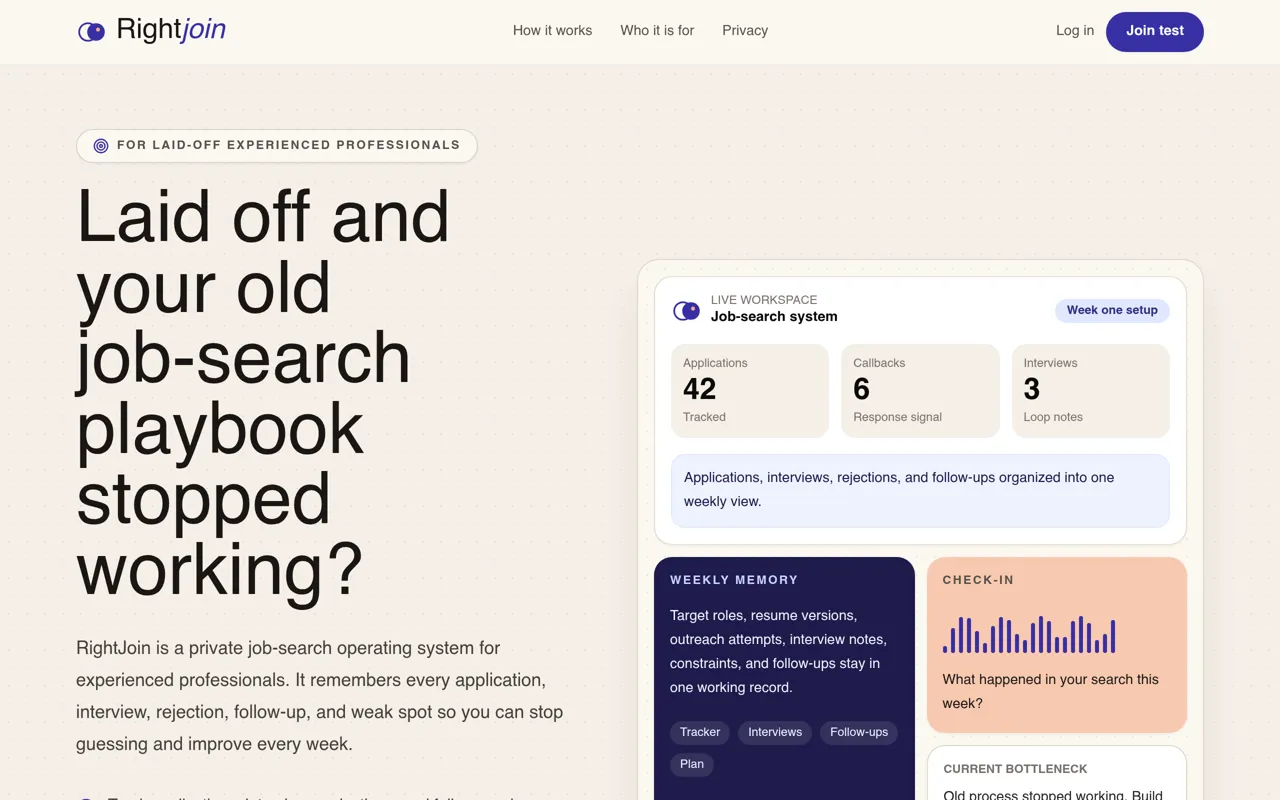1280x800 pixels.
Task: Open the Who it is for nav link
Action: tap(657, 31)
